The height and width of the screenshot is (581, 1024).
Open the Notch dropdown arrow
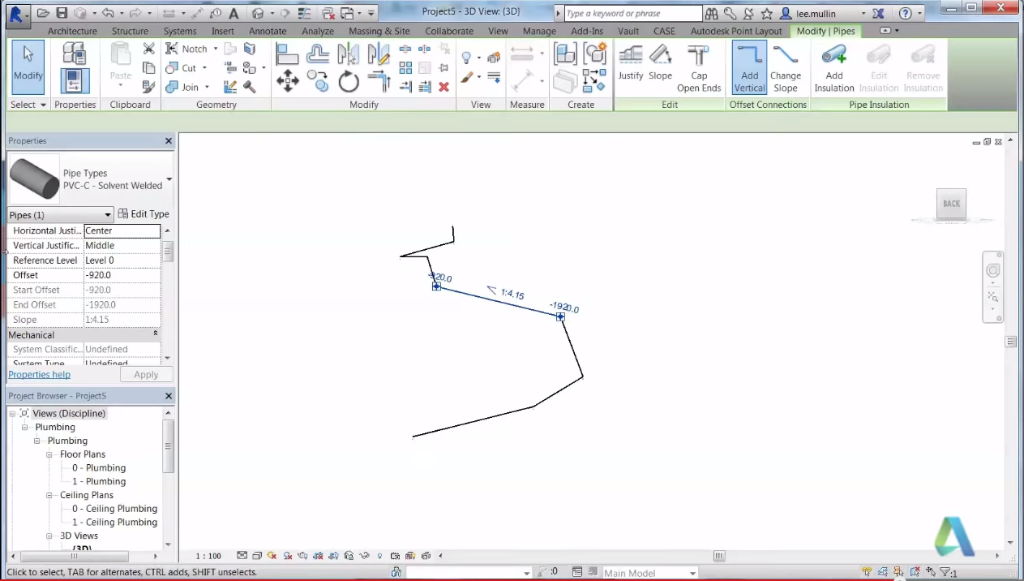point(216,49)
